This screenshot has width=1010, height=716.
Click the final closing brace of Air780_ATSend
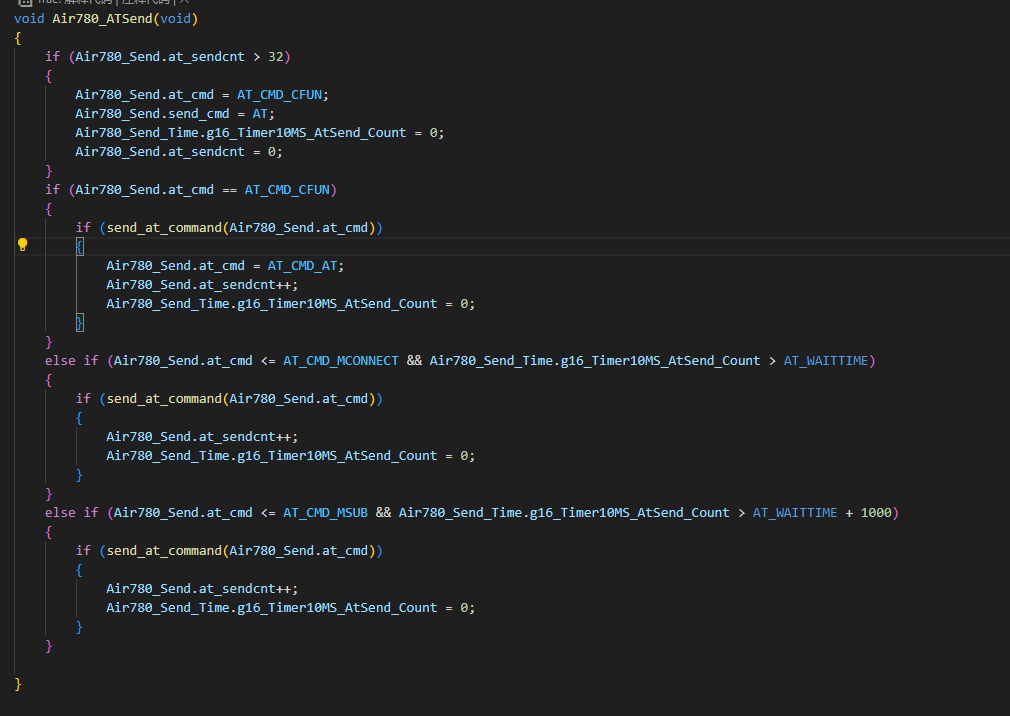(x=18, y=684)
